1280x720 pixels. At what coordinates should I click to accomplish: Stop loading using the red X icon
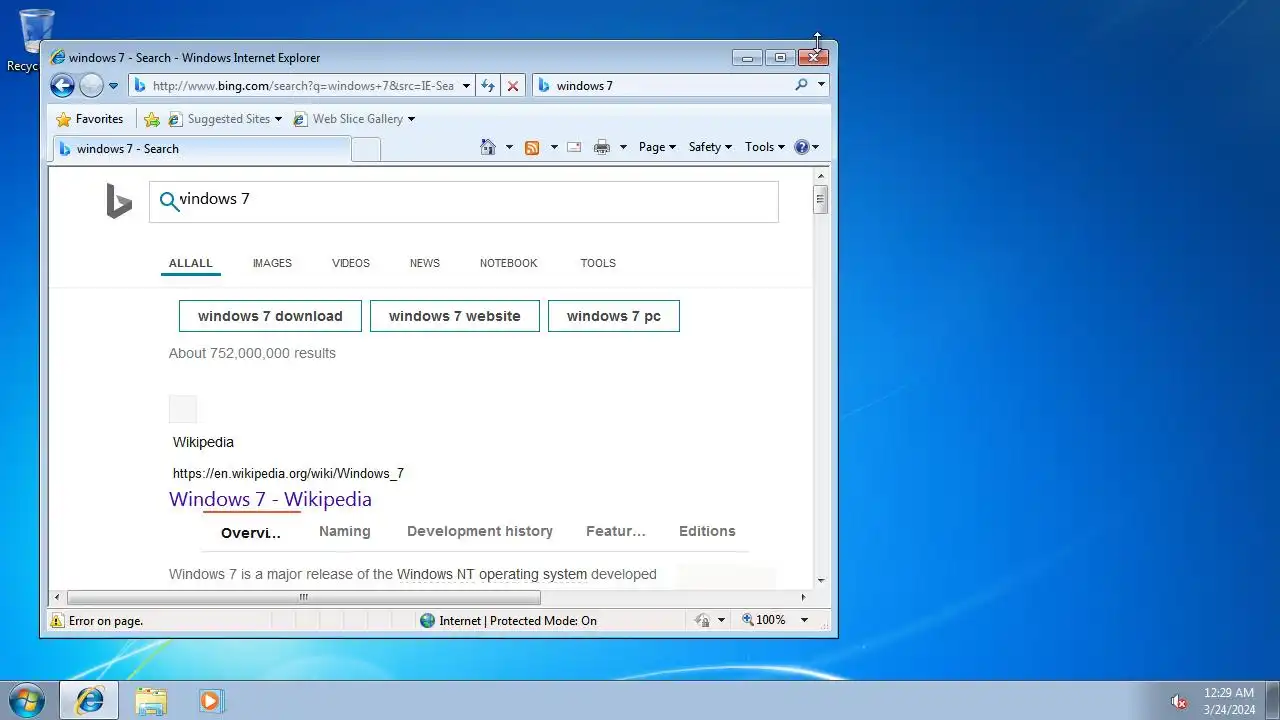pyautogui.click(x=513, y=86)
